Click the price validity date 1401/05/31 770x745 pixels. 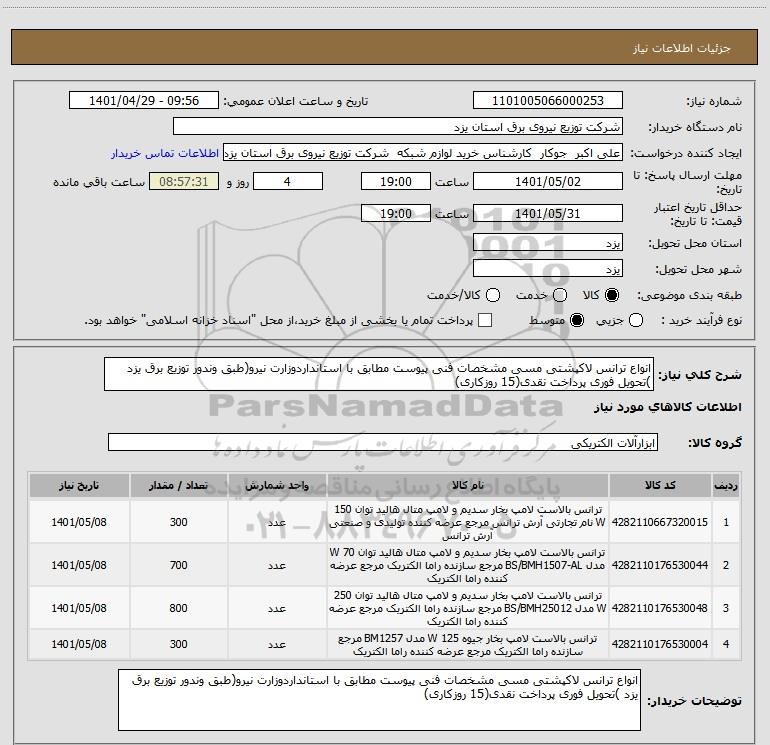click(548, 213)
